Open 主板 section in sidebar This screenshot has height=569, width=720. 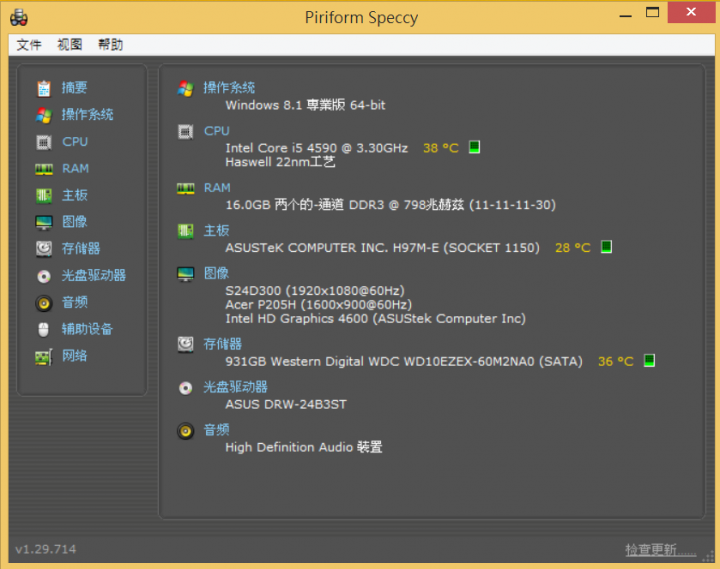74,195
